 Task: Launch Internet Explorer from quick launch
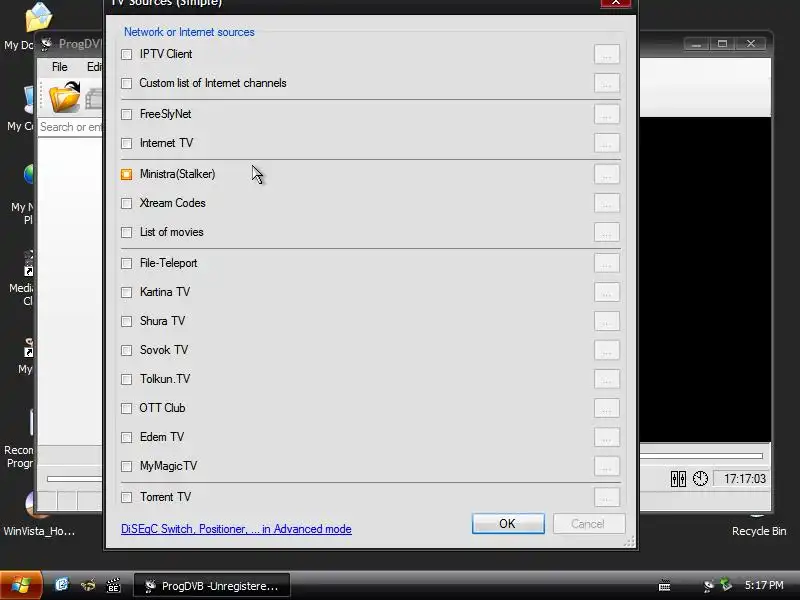(x=62, y=585)
